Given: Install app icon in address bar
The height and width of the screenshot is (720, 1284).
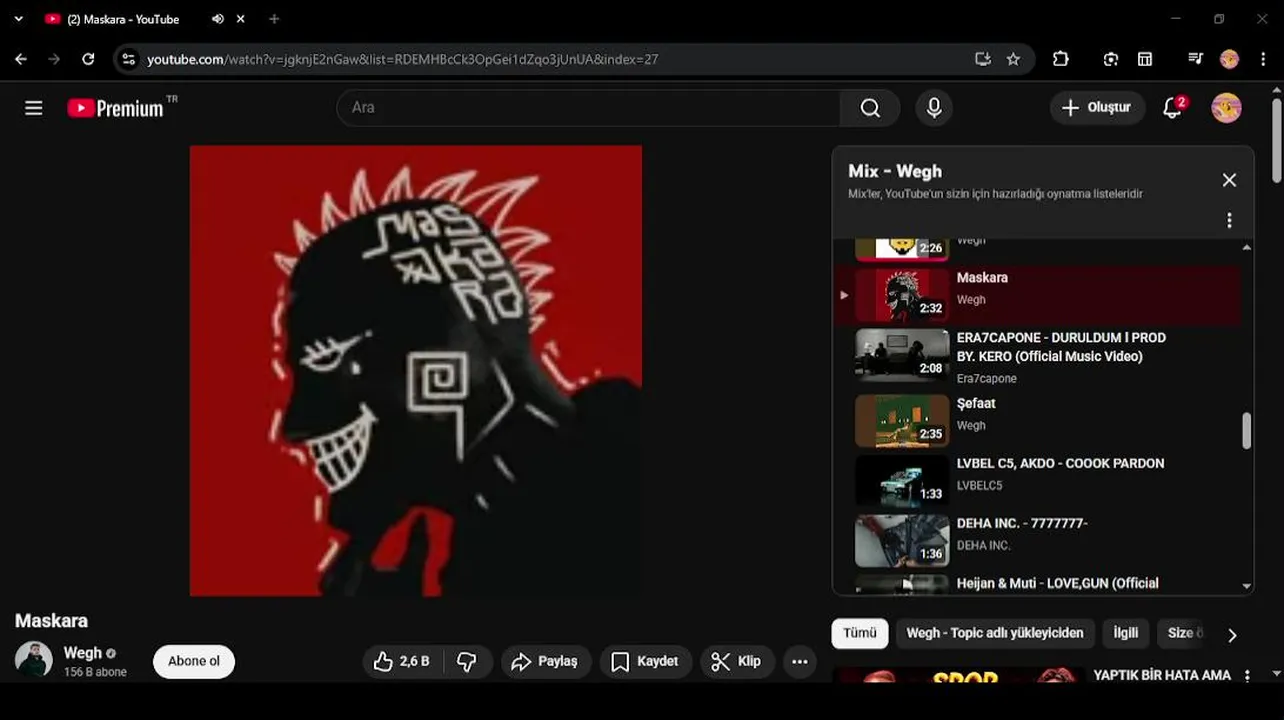Looking at the screenshot, I should (x=983, y=59).
